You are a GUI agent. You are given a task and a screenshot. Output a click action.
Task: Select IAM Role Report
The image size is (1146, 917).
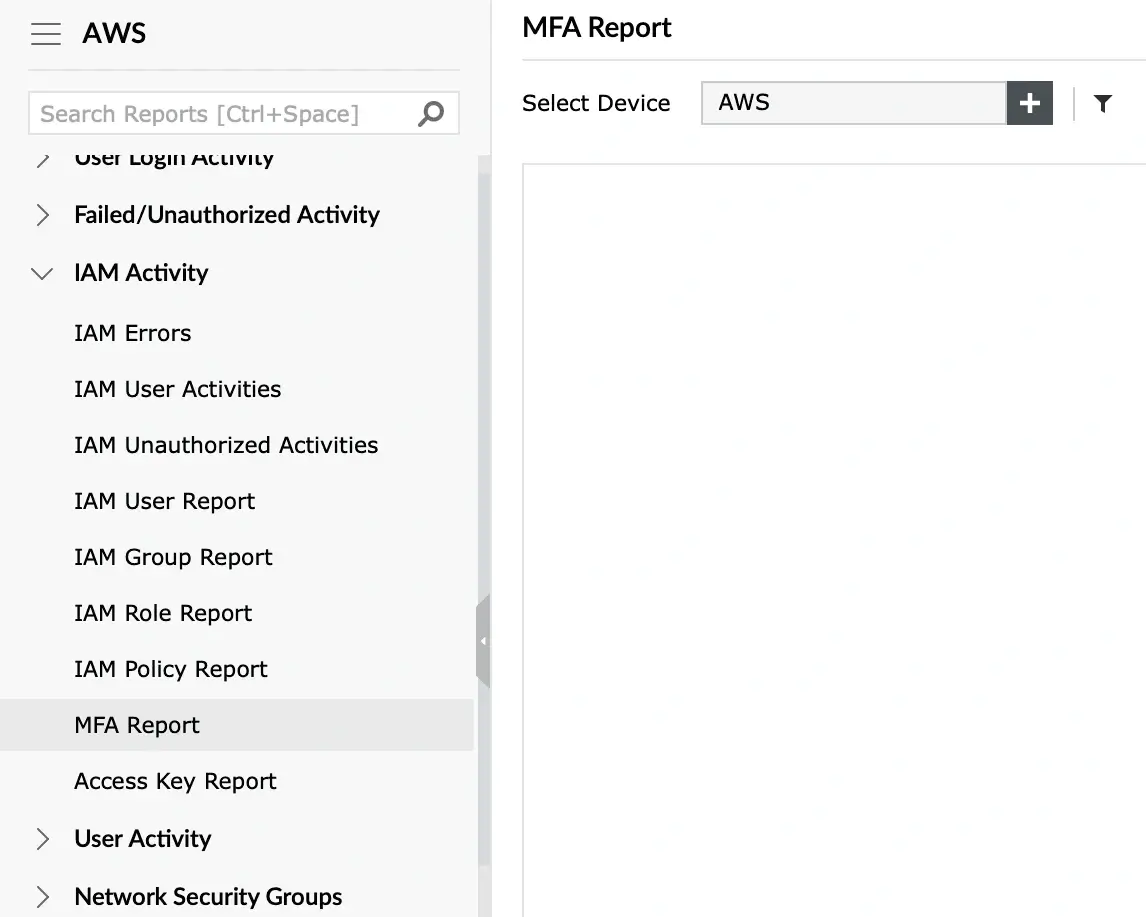[163, 613]
